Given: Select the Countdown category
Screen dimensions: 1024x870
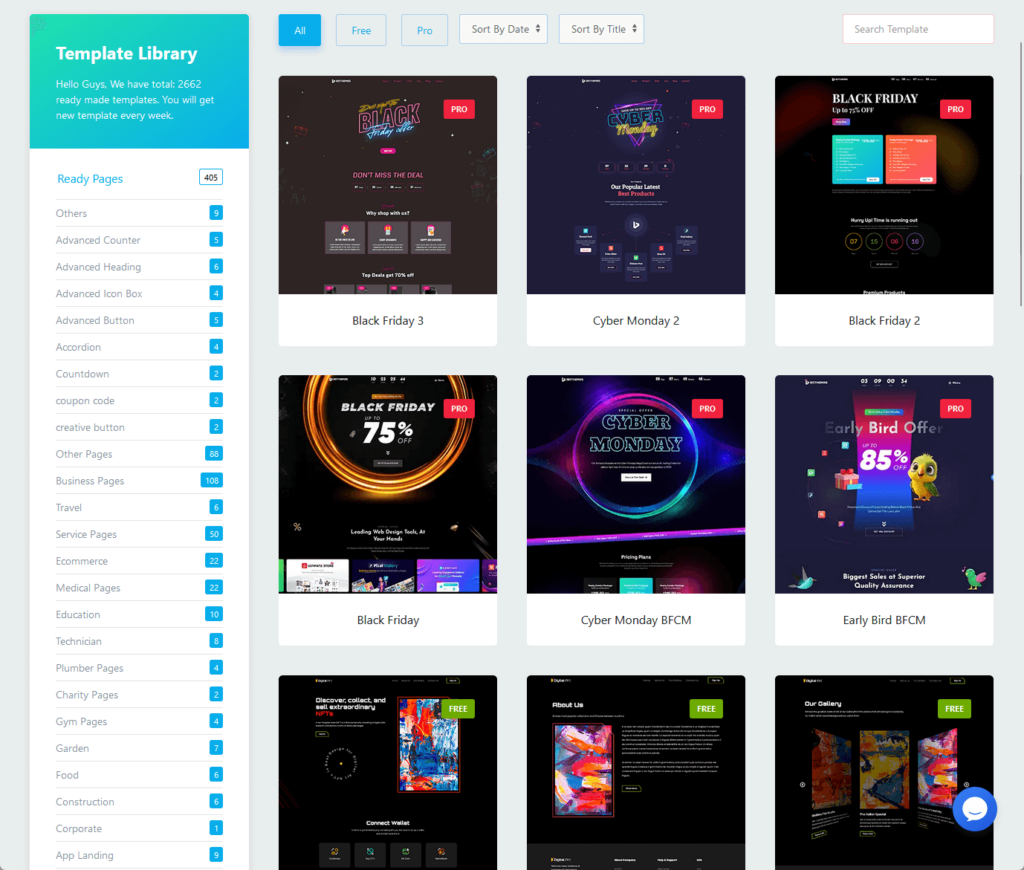Looking at the screenshot, I should tap(138, 374).
